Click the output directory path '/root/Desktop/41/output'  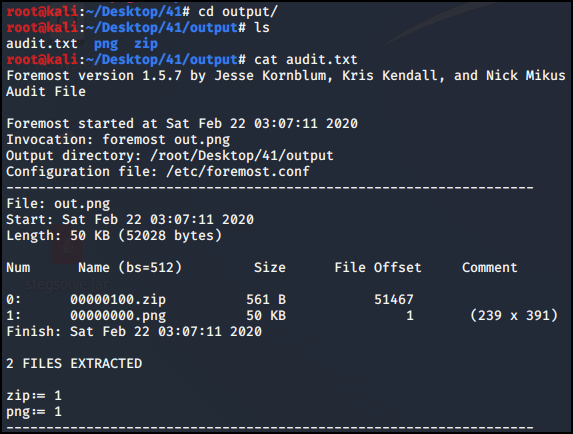242,156
